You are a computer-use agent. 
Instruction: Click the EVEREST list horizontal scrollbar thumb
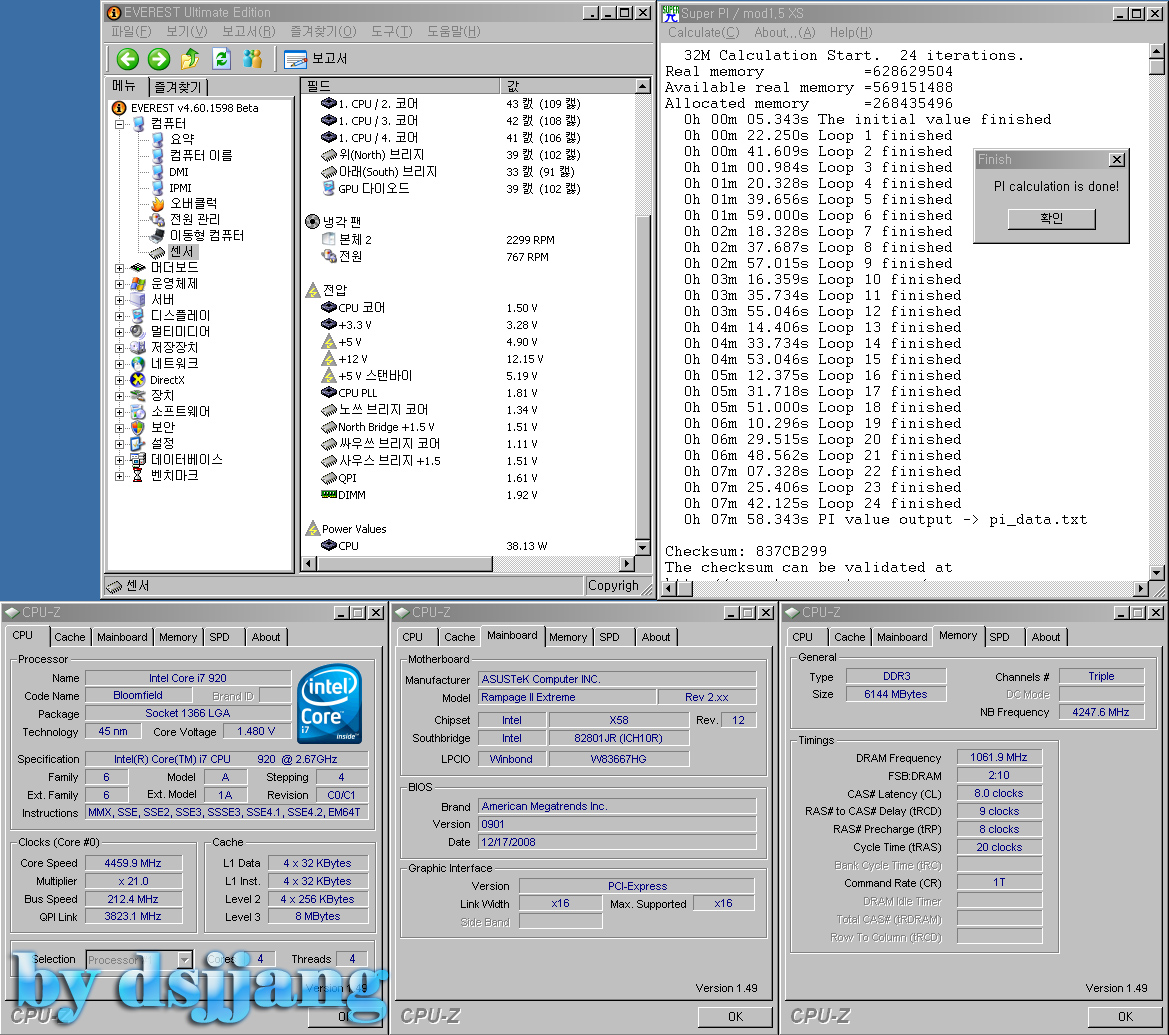click(406, 564)
